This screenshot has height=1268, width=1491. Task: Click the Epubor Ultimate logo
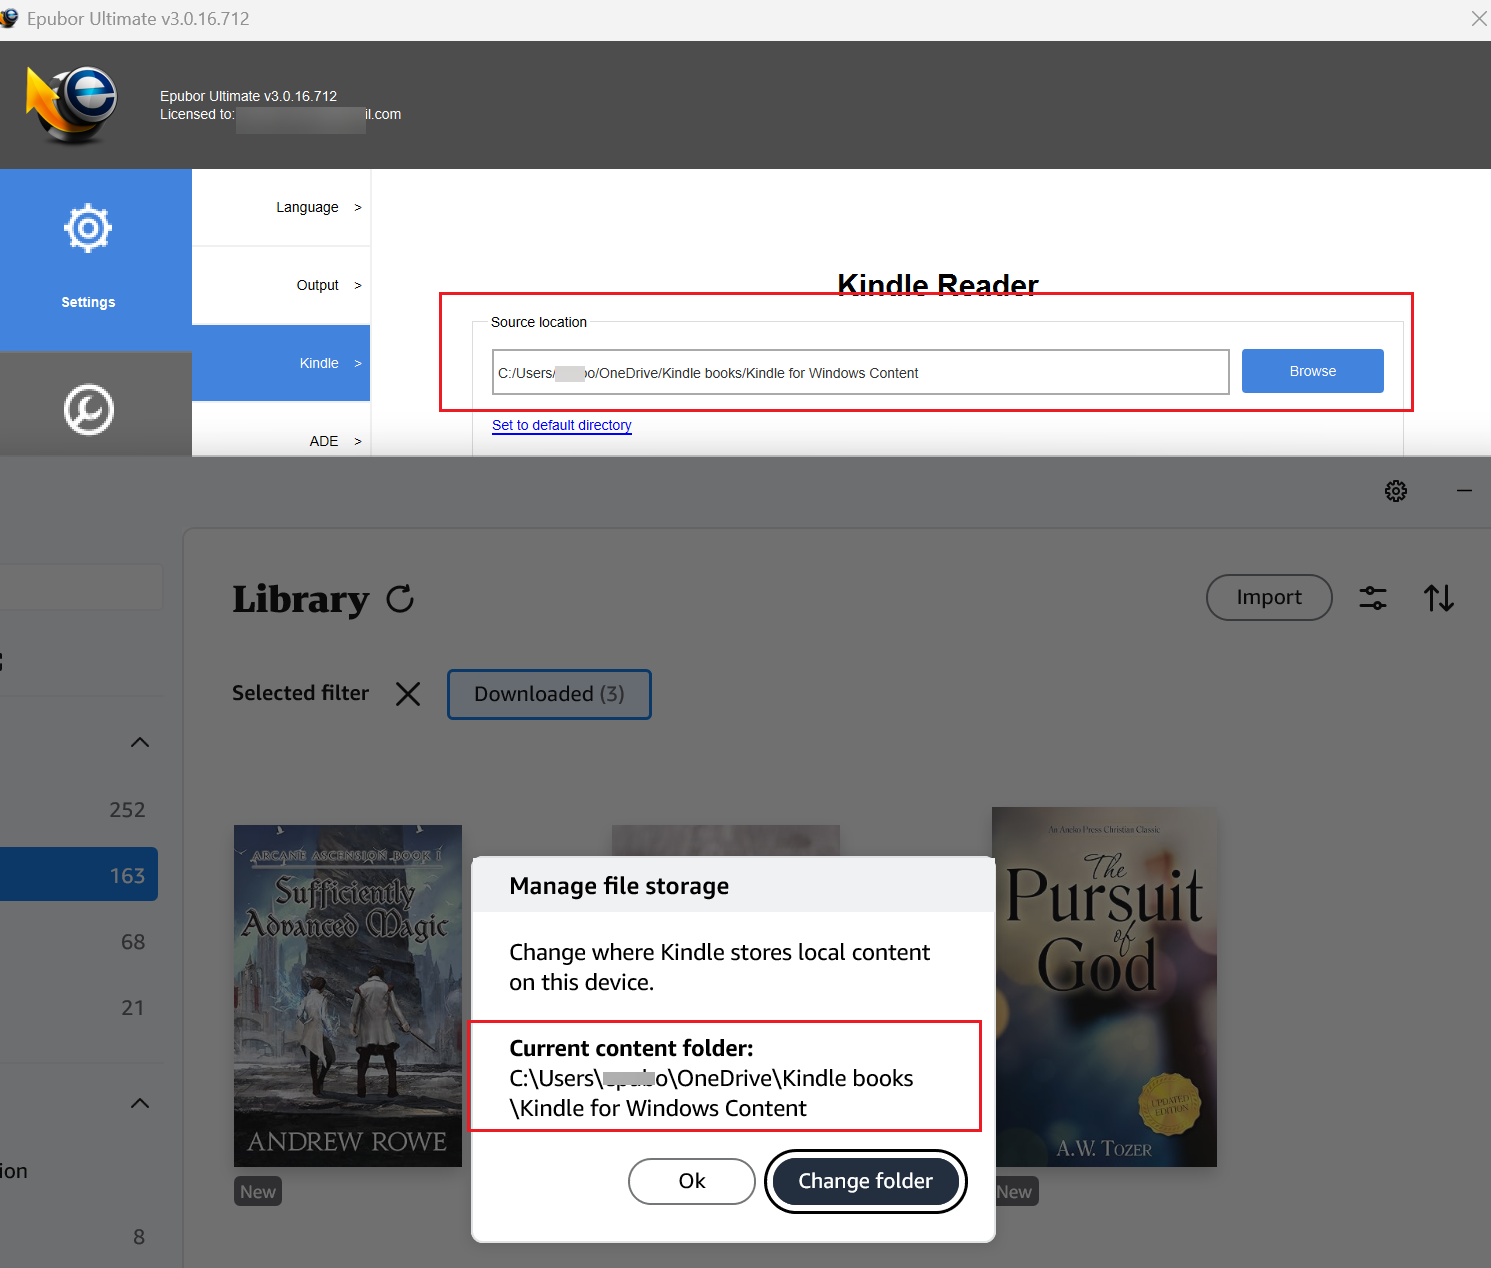(x=72, y=104)
